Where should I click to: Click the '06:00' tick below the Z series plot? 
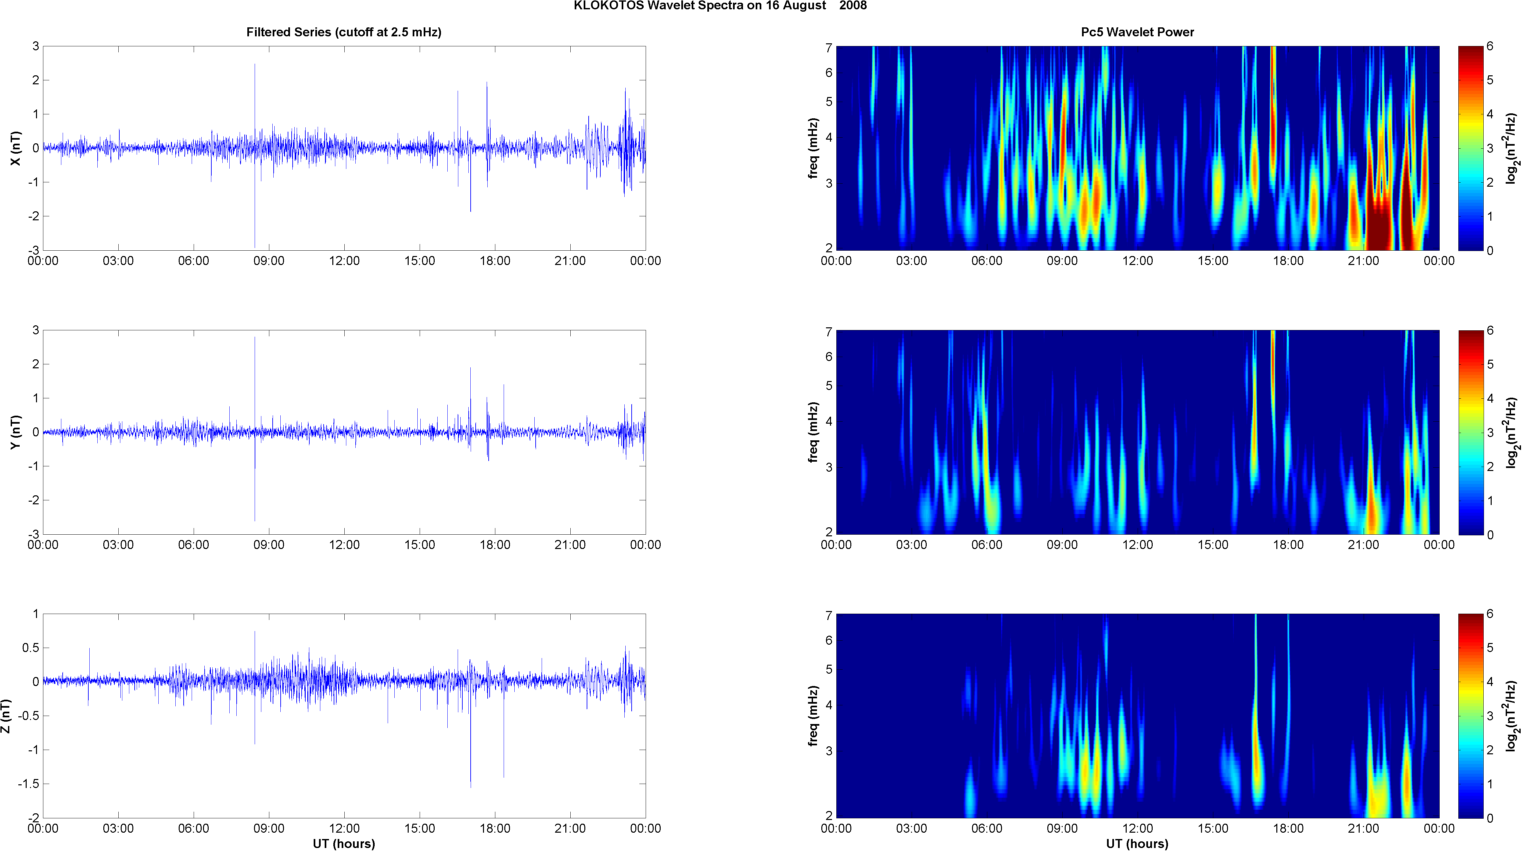pyautogui.click(x=193, y=829)
